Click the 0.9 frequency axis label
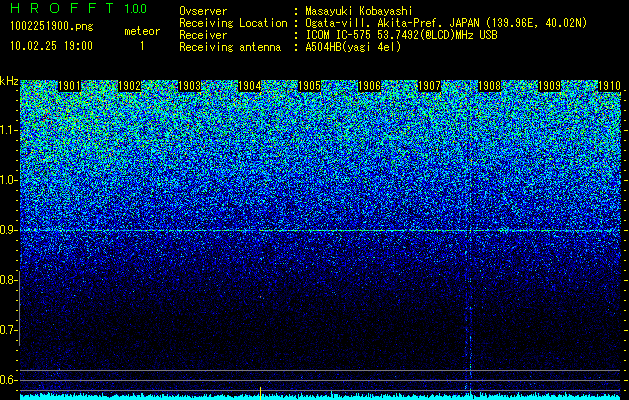This screenshot has height=400, width=629. point(8,230)
